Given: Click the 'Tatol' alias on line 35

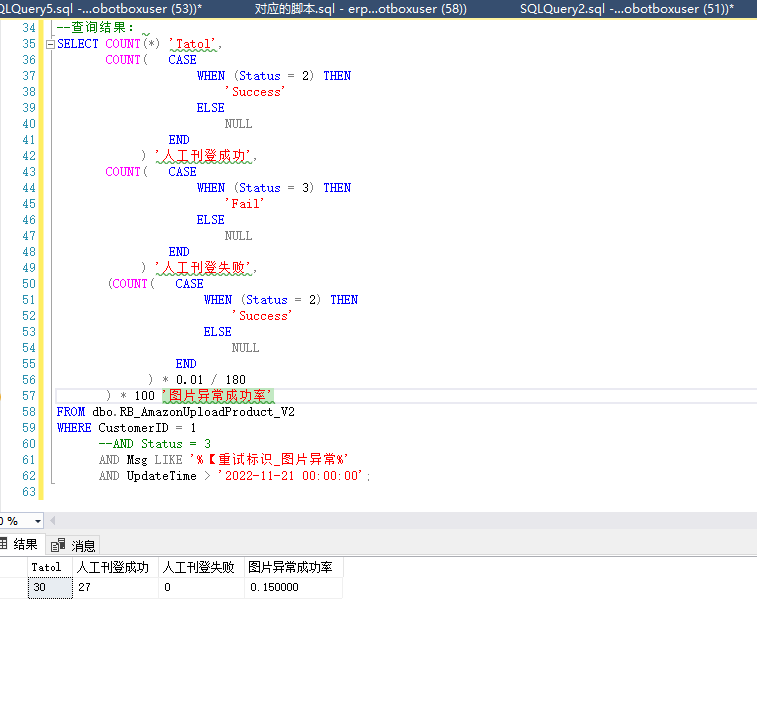Looking at the screenshot, I should point(193,44).
